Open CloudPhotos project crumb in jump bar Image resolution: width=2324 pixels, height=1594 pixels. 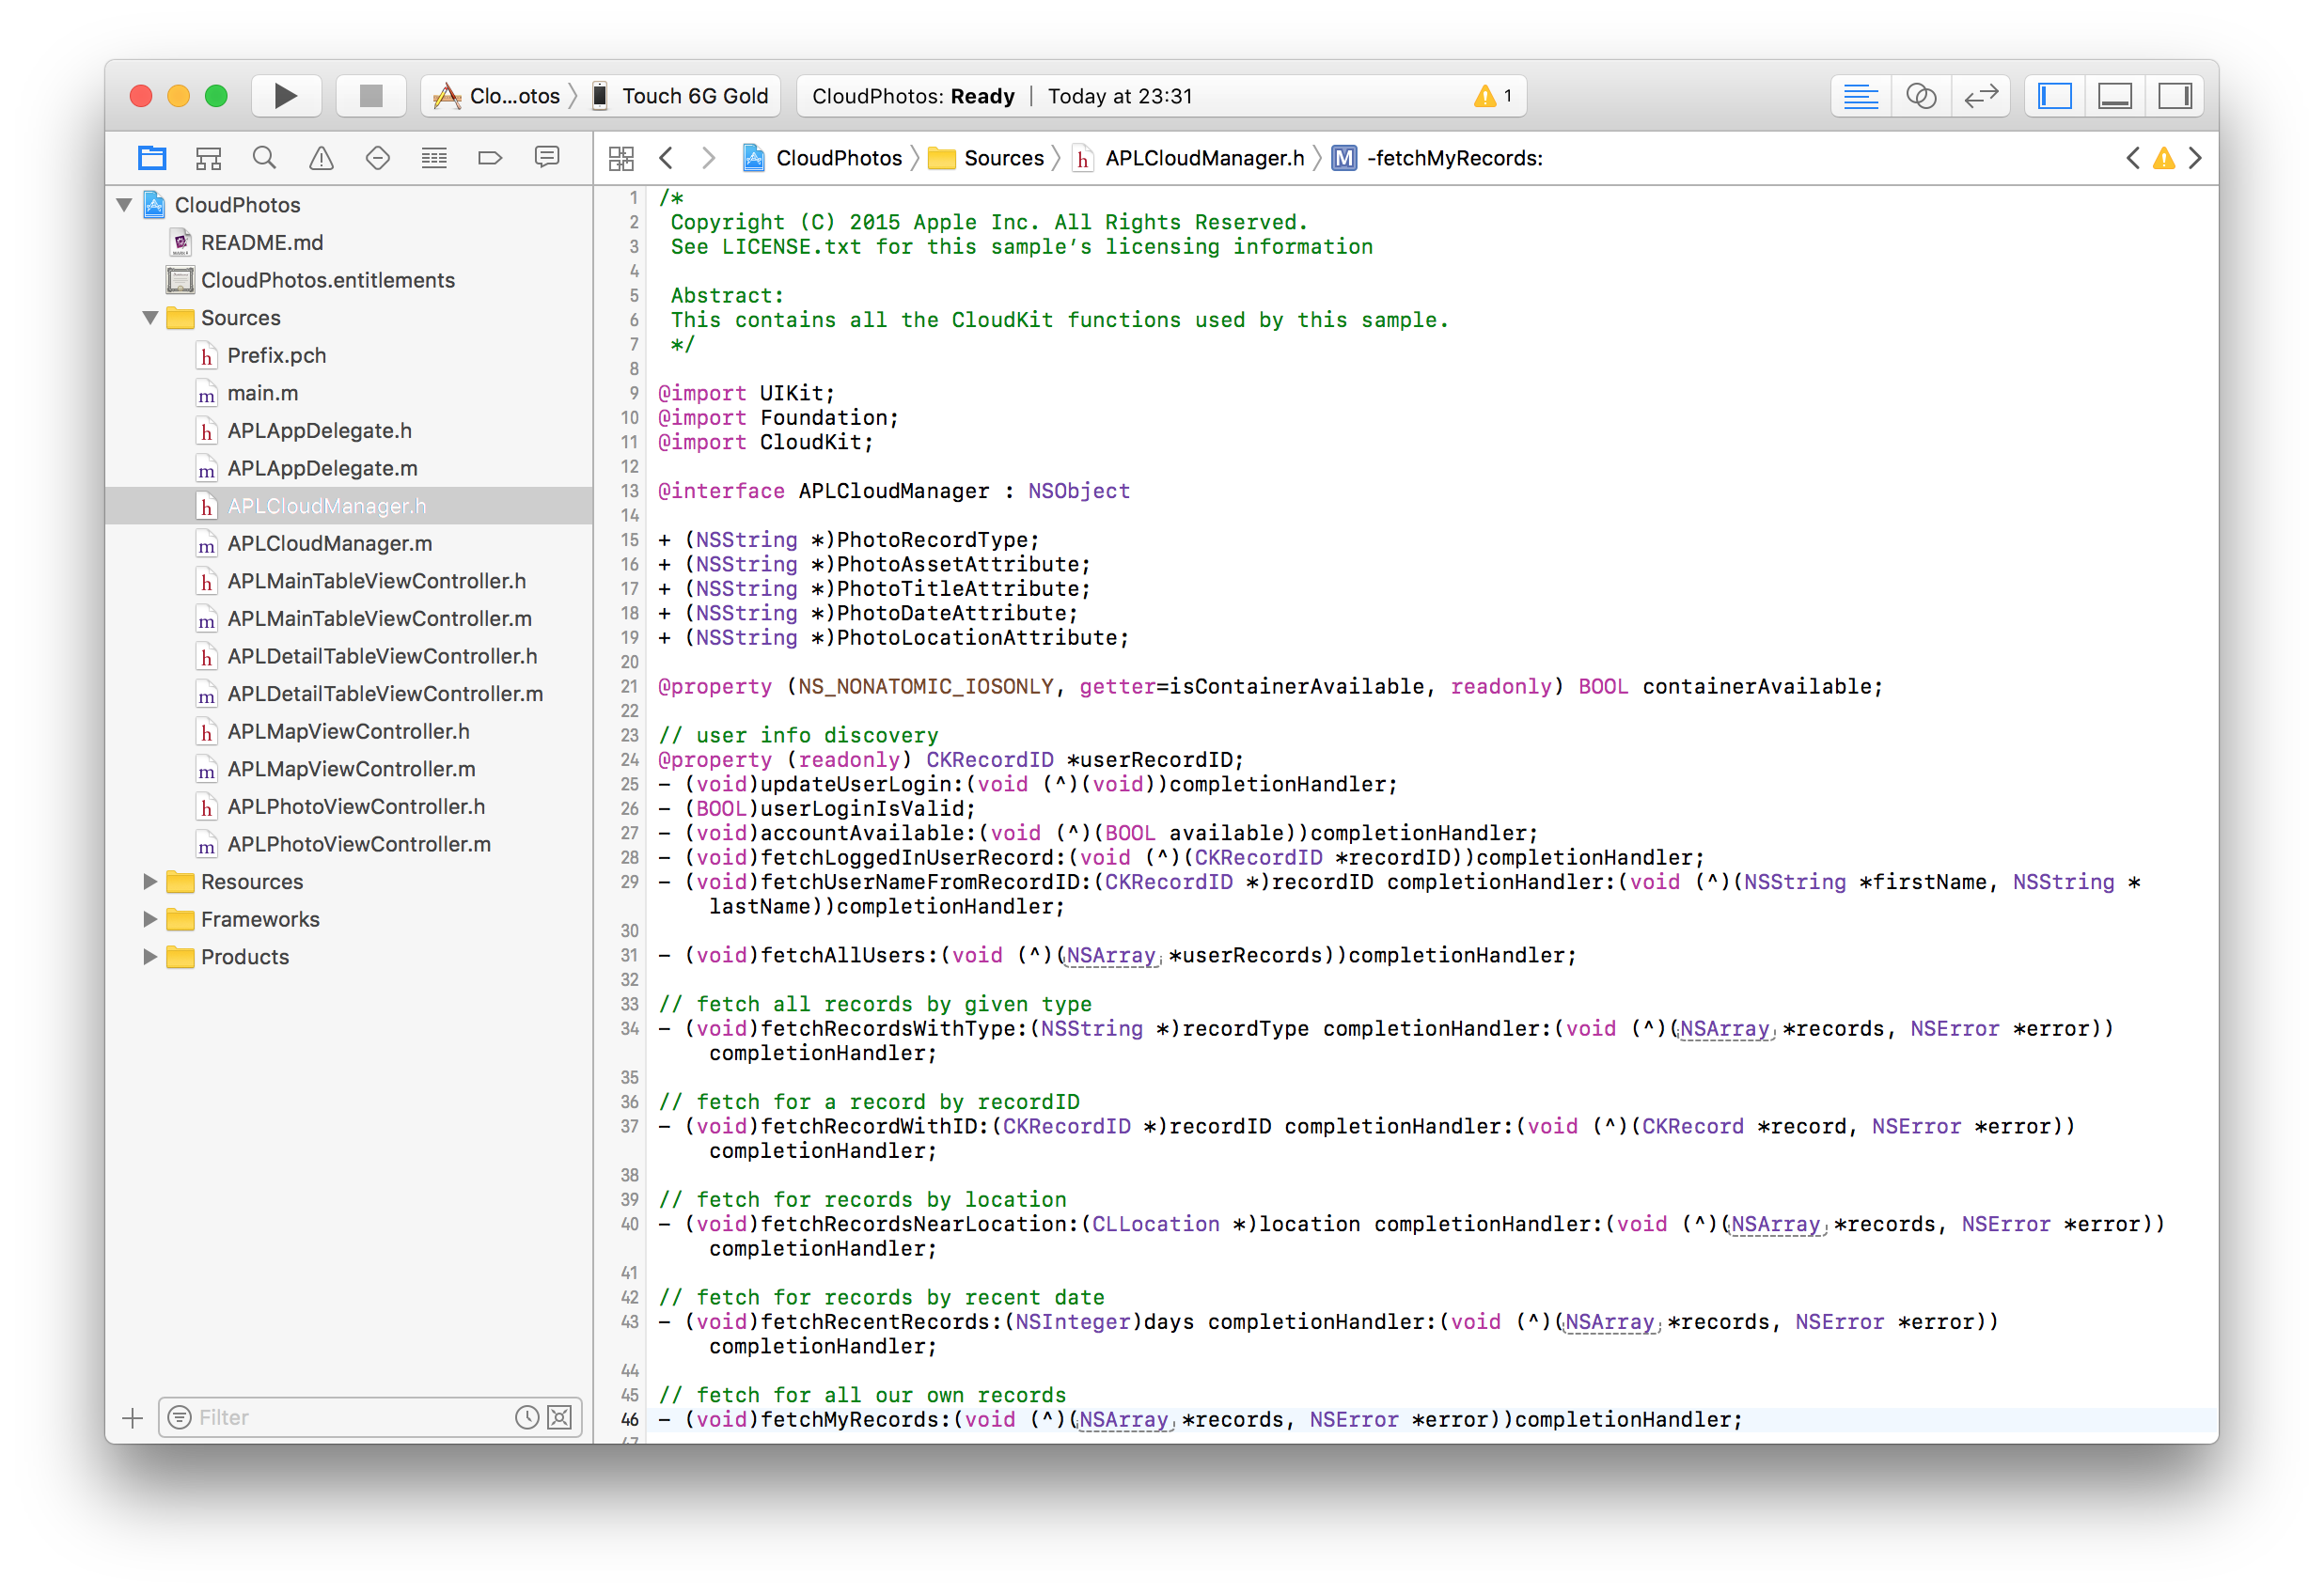coord(823,158)
